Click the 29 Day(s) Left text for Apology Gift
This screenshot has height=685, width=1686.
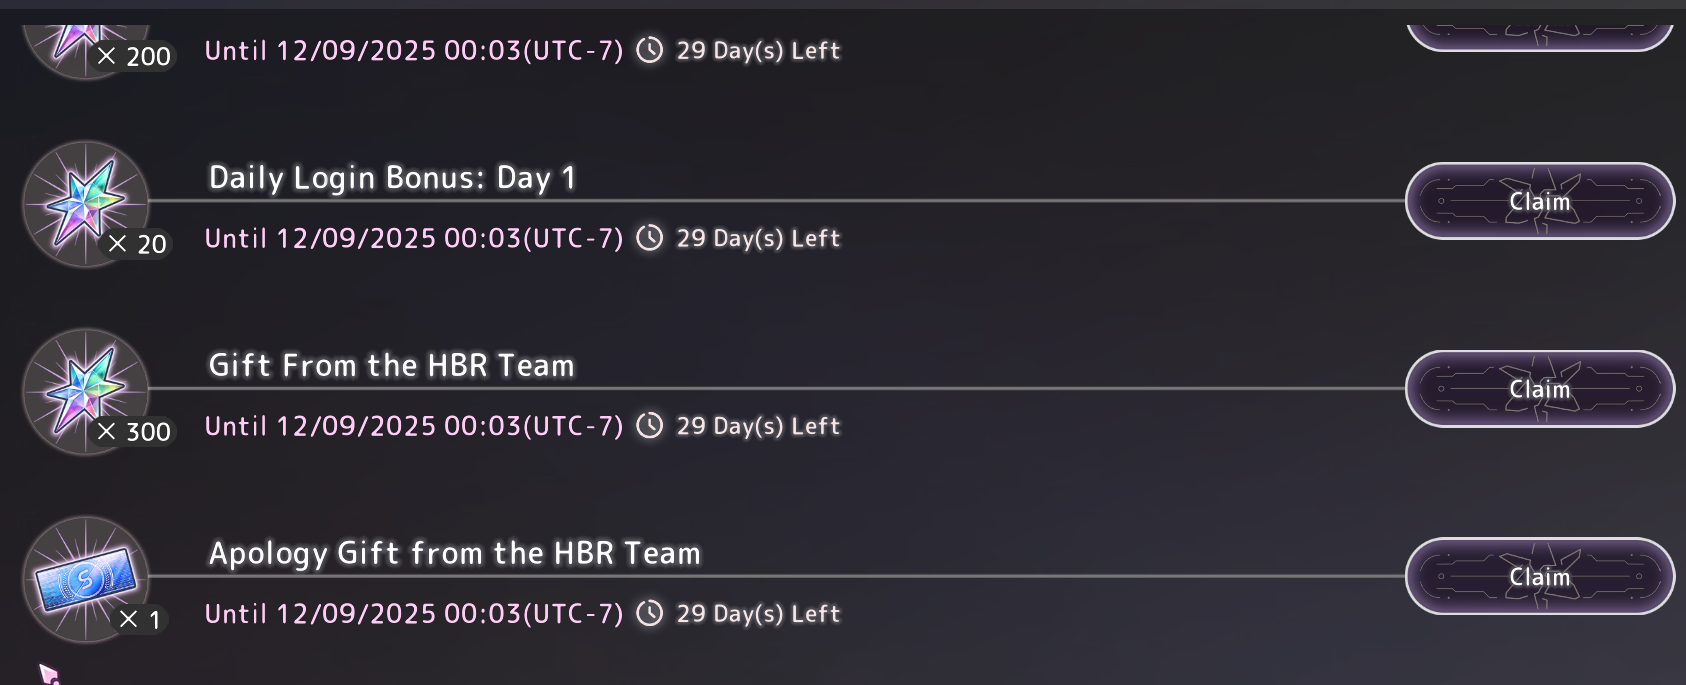click(758, 614)
